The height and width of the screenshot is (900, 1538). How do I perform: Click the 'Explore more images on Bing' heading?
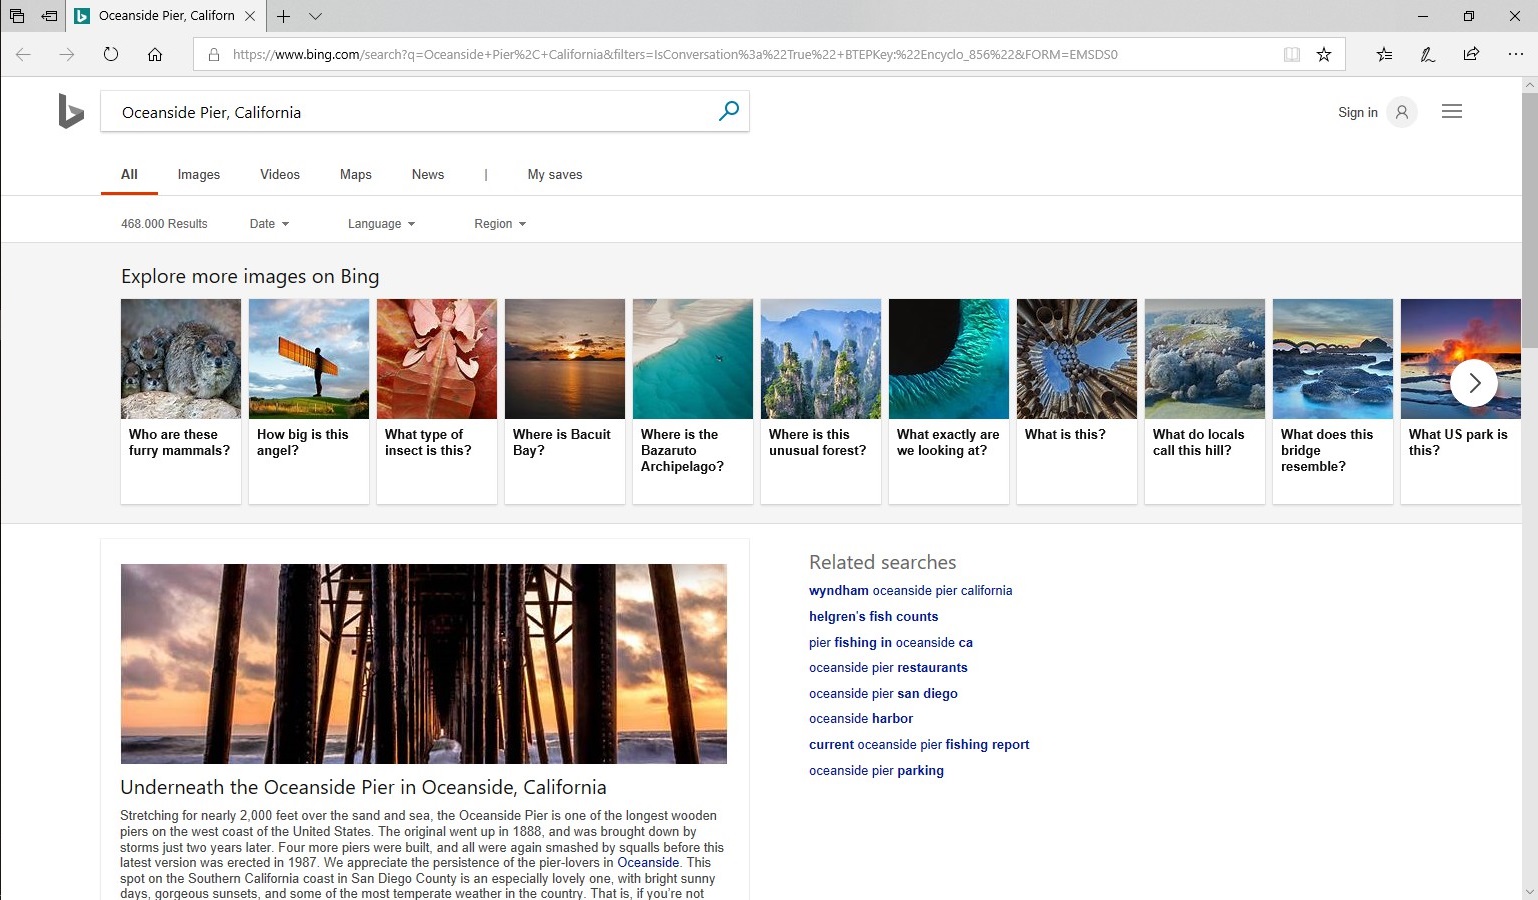pos(250,276)
